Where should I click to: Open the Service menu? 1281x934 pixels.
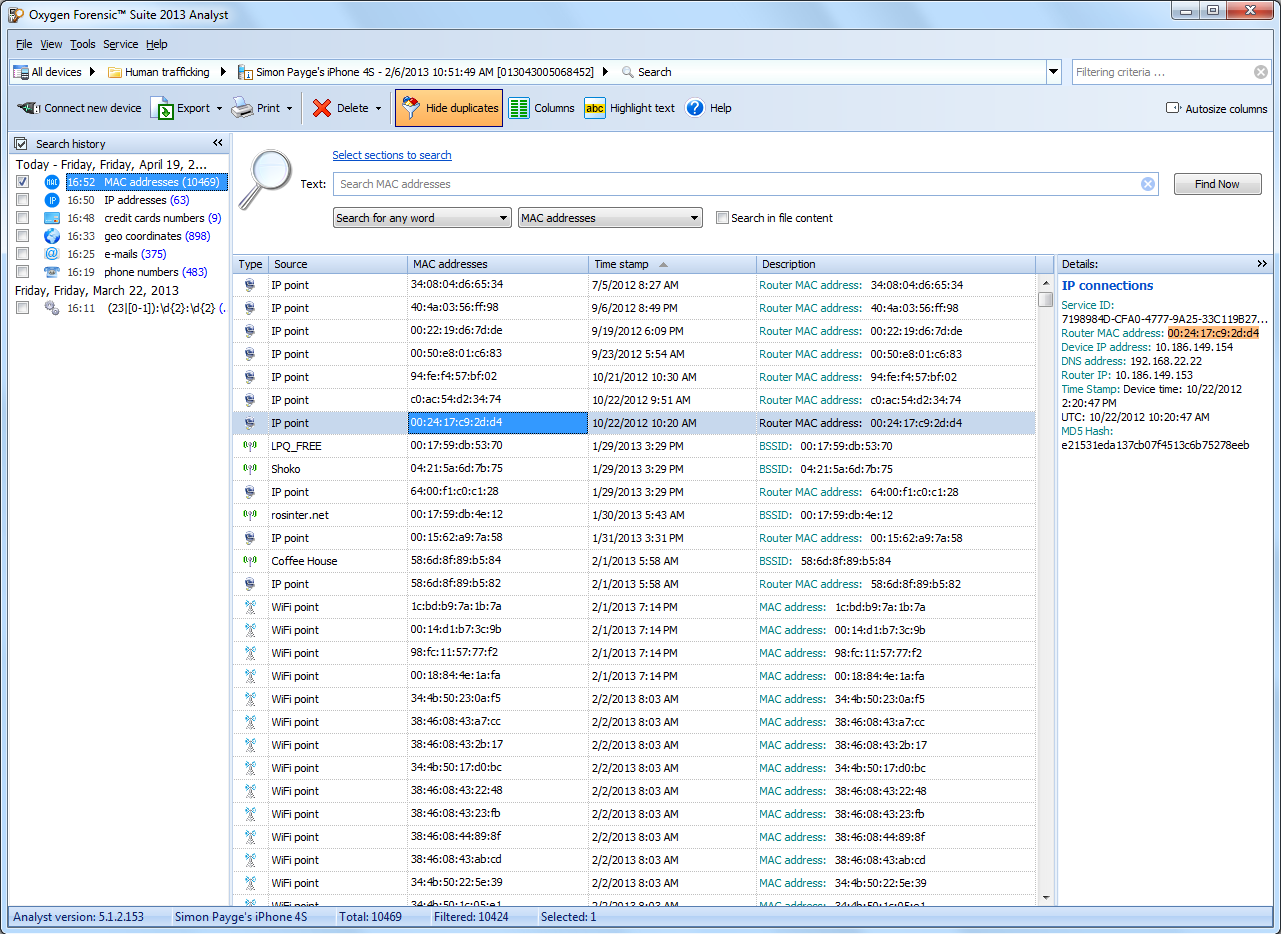121,44
